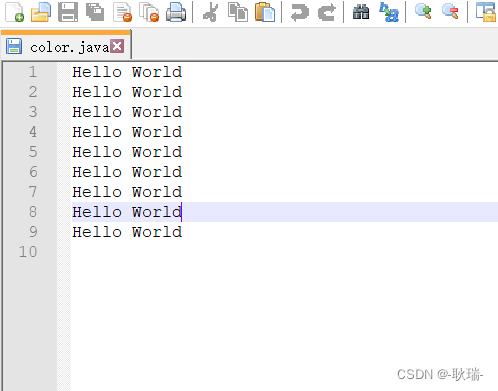Place cursor in Hello World on line 9
Image resolution: width=498 pixels, height=391 pixels.
(x=127, y=232)
